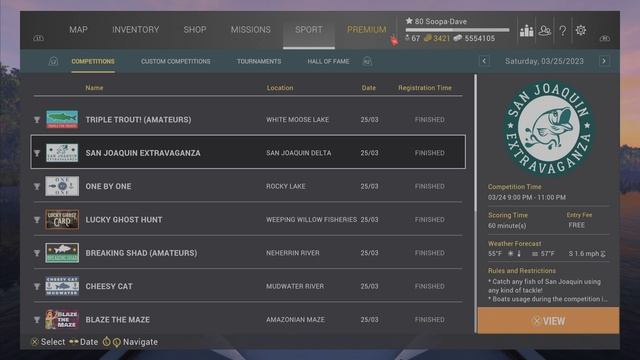Click the Blaze The Maze thumbnail
This screenshot has width=640, height=360.
pos(62,320)
